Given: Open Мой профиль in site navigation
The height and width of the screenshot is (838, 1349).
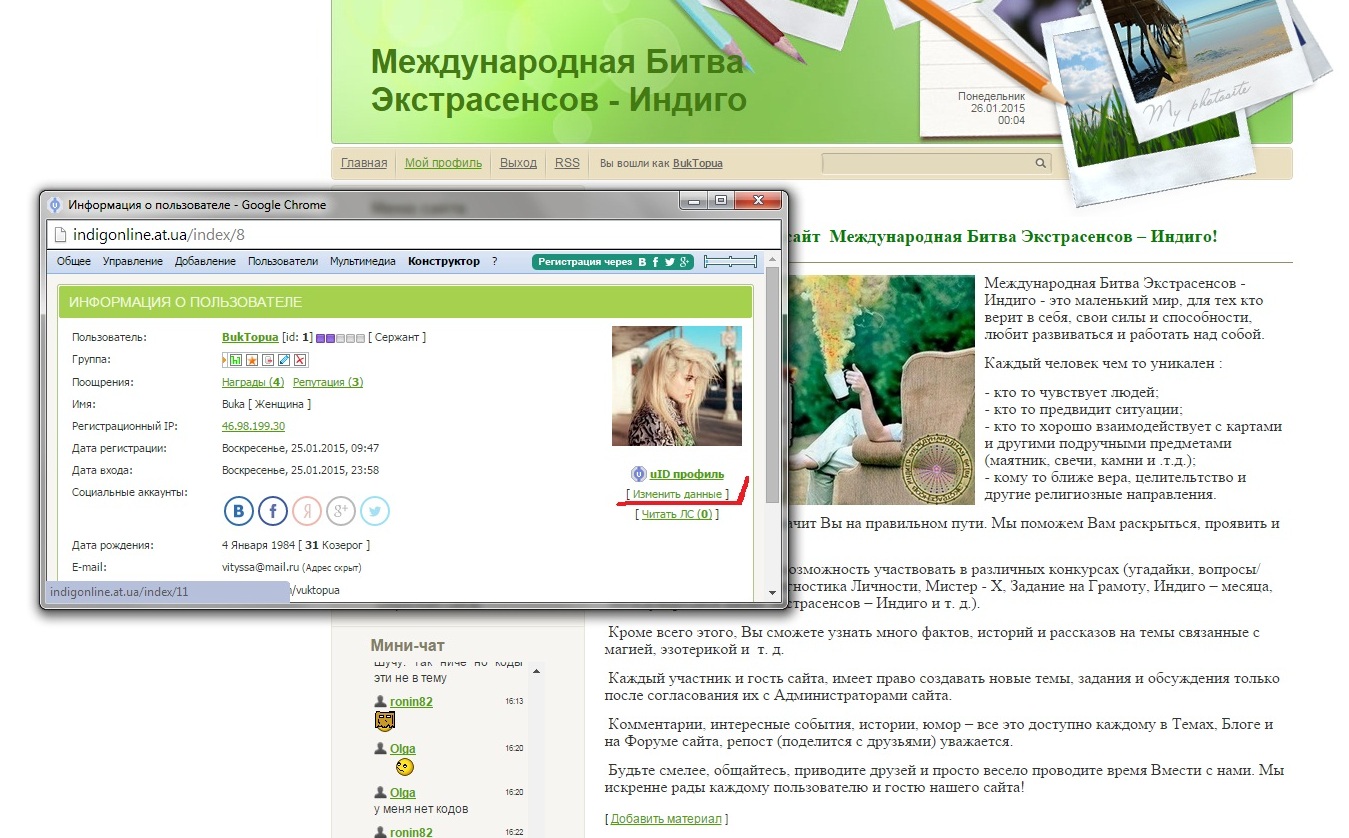Looking at the screenshot, I should click(443, 163).
